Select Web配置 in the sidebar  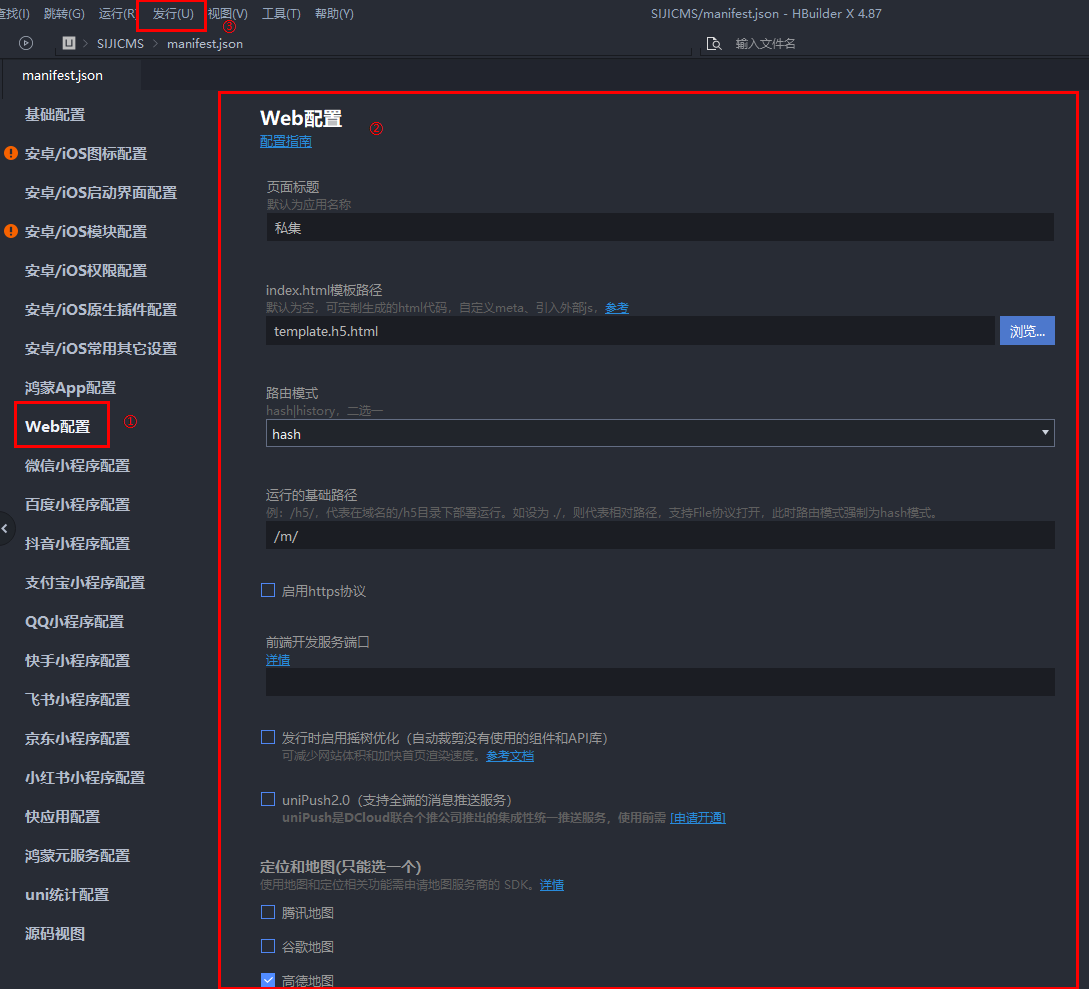point(58,426)
